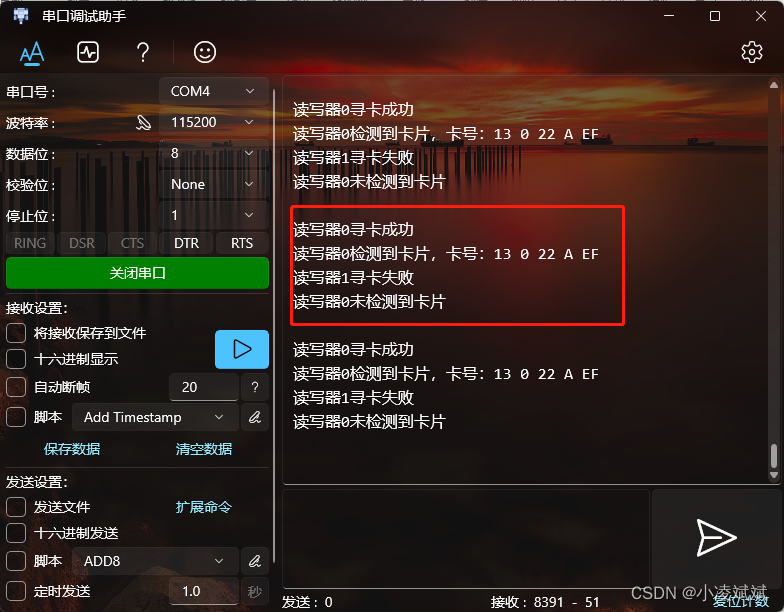The width and height of the screenshot is (784, 612).
Task: Open settings gear icon
Action: click(x=752, y=52)
